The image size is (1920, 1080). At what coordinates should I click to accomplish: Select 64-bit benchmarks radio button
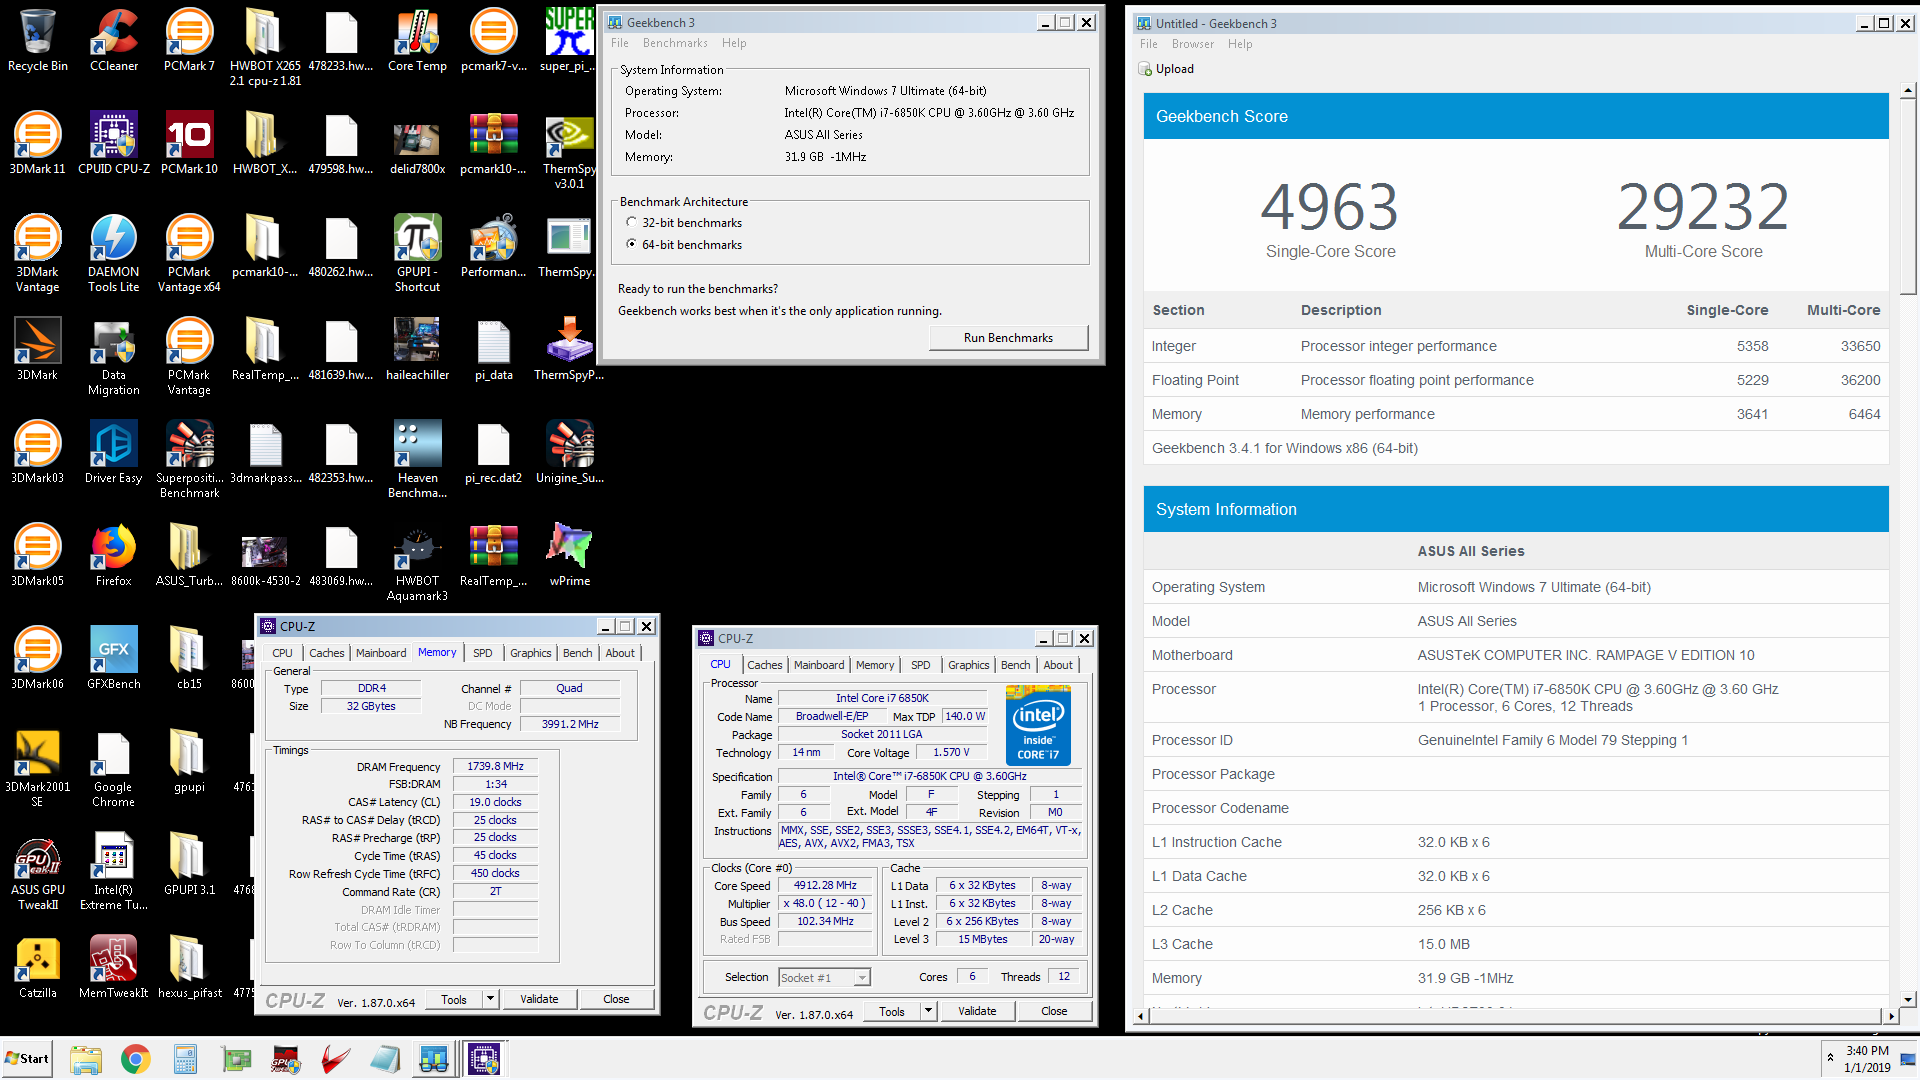pyautogui.click(x=631, y=244)
